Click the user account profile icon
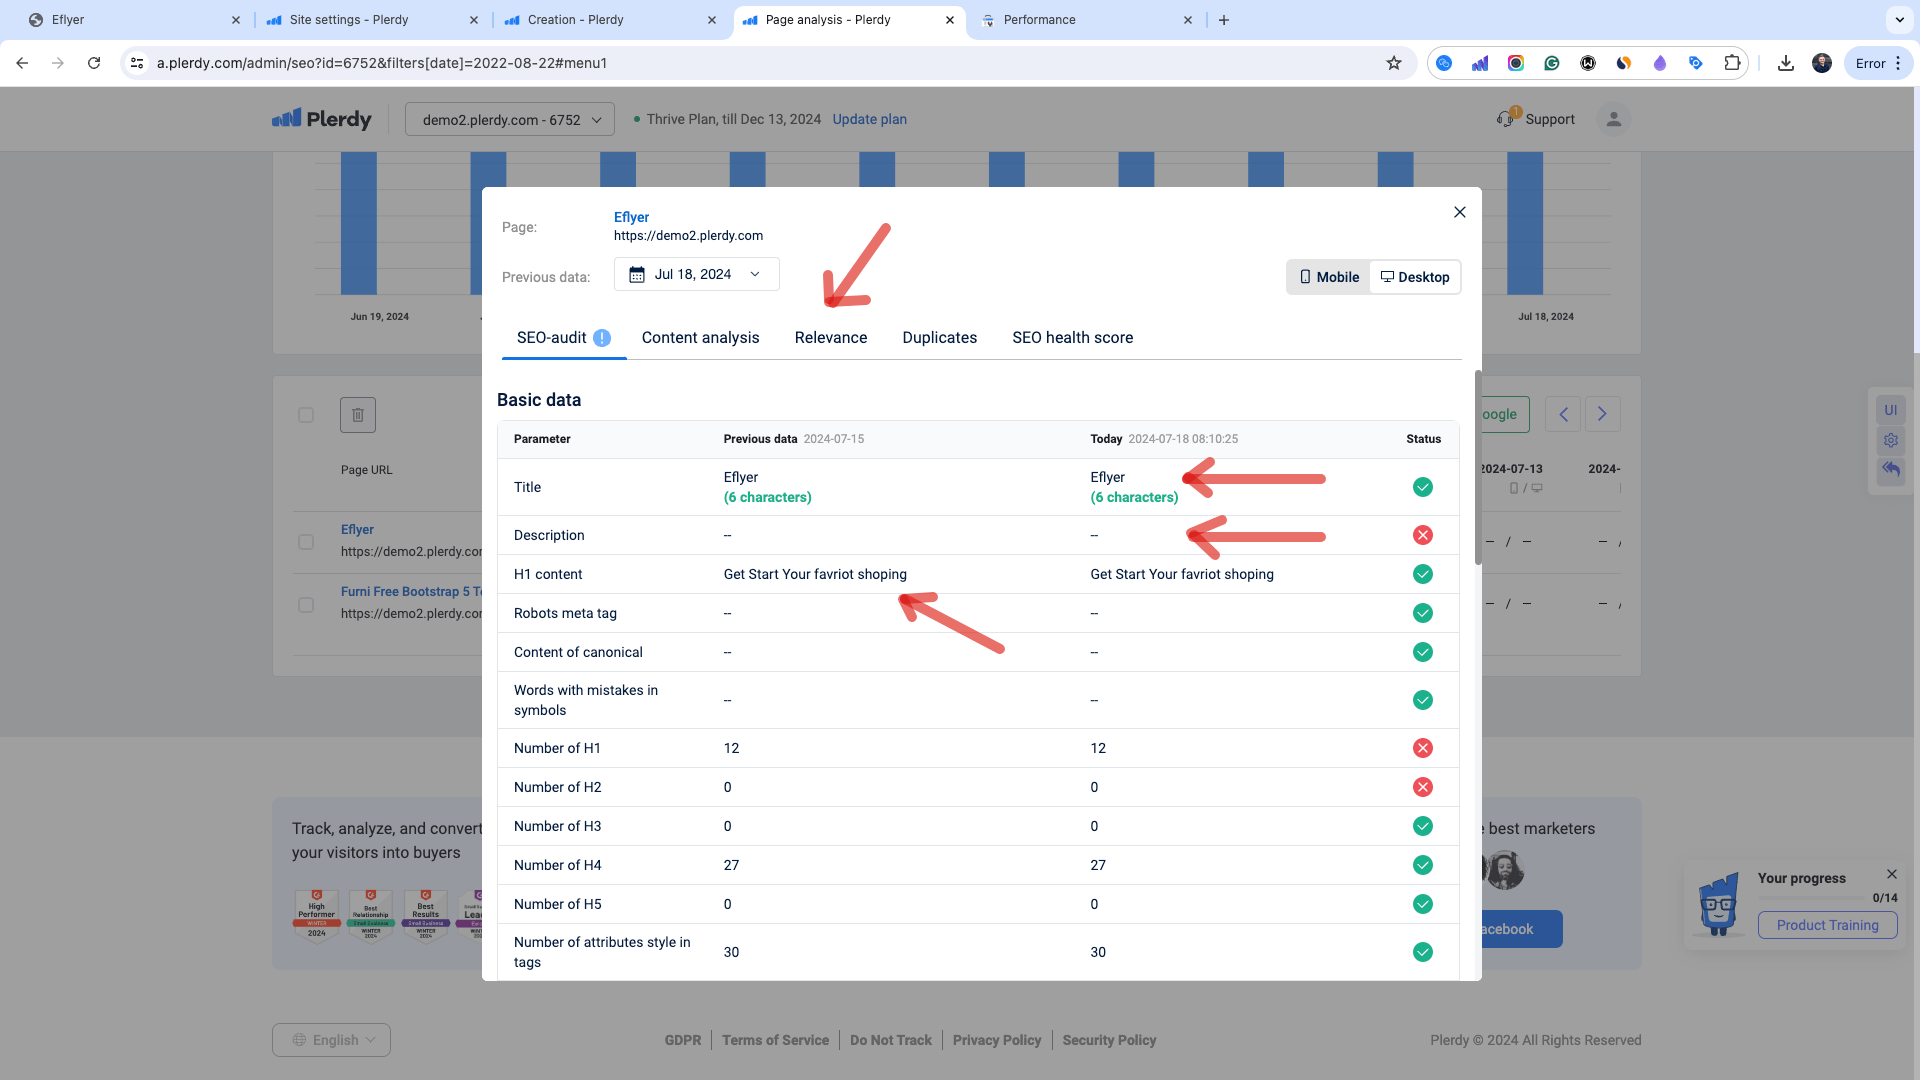Viewport: 1920px width, 1080px height. pos(1613,119)
